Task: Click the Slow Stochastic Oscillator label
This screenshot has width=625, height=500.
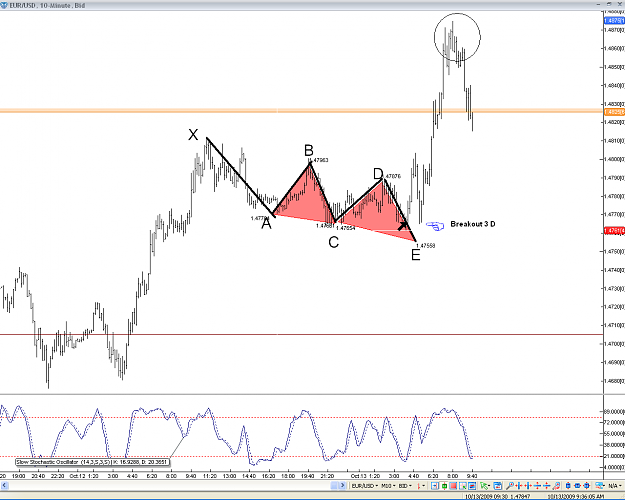Action: [x=92, y=462]
